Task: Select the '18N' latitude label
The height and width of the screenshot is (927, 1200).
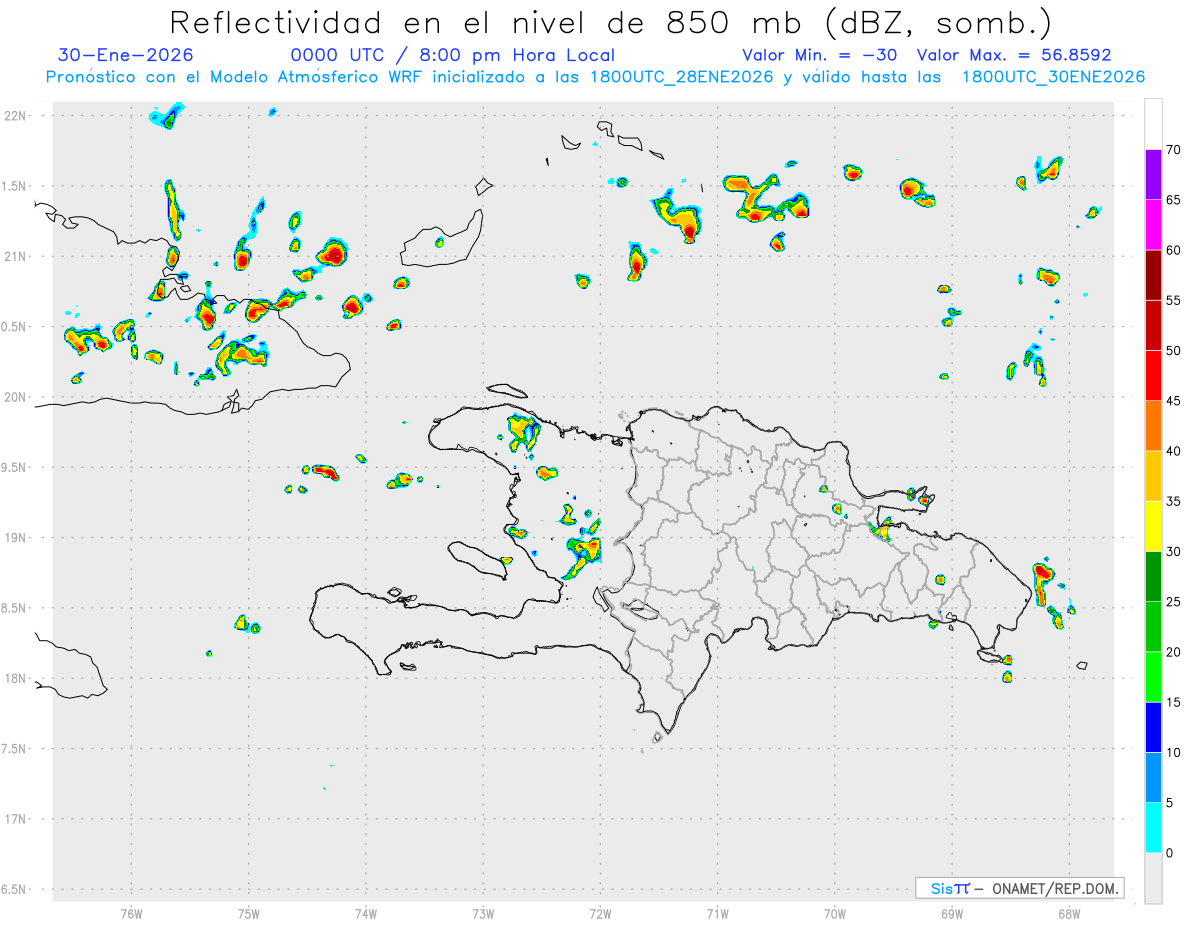Action: tap(16, 679)
